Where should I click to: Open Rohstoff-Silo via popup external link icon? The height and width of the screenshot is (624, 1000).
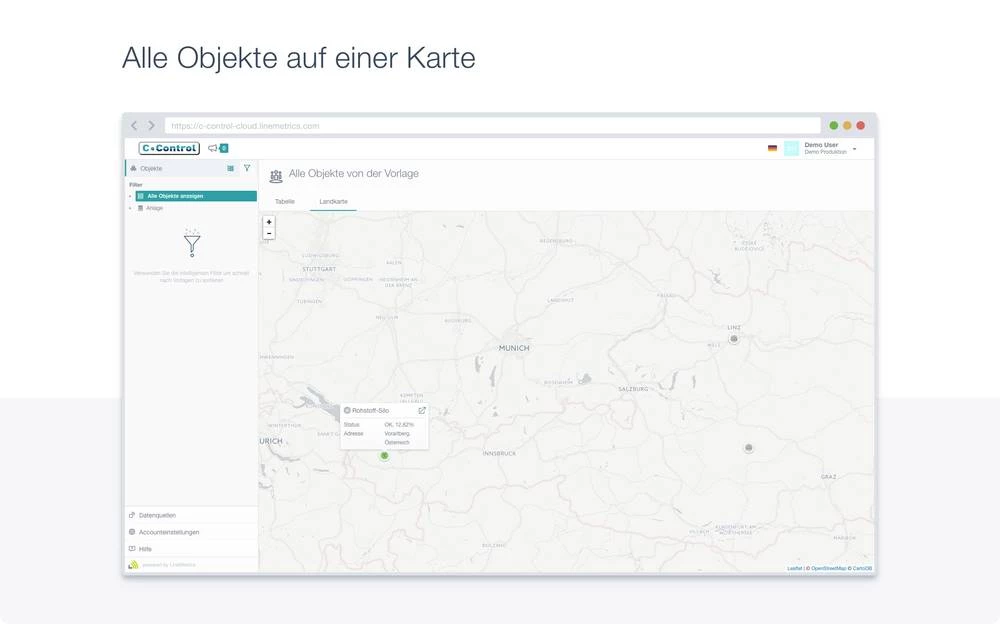pyautogui.click(x=421, y=410)
